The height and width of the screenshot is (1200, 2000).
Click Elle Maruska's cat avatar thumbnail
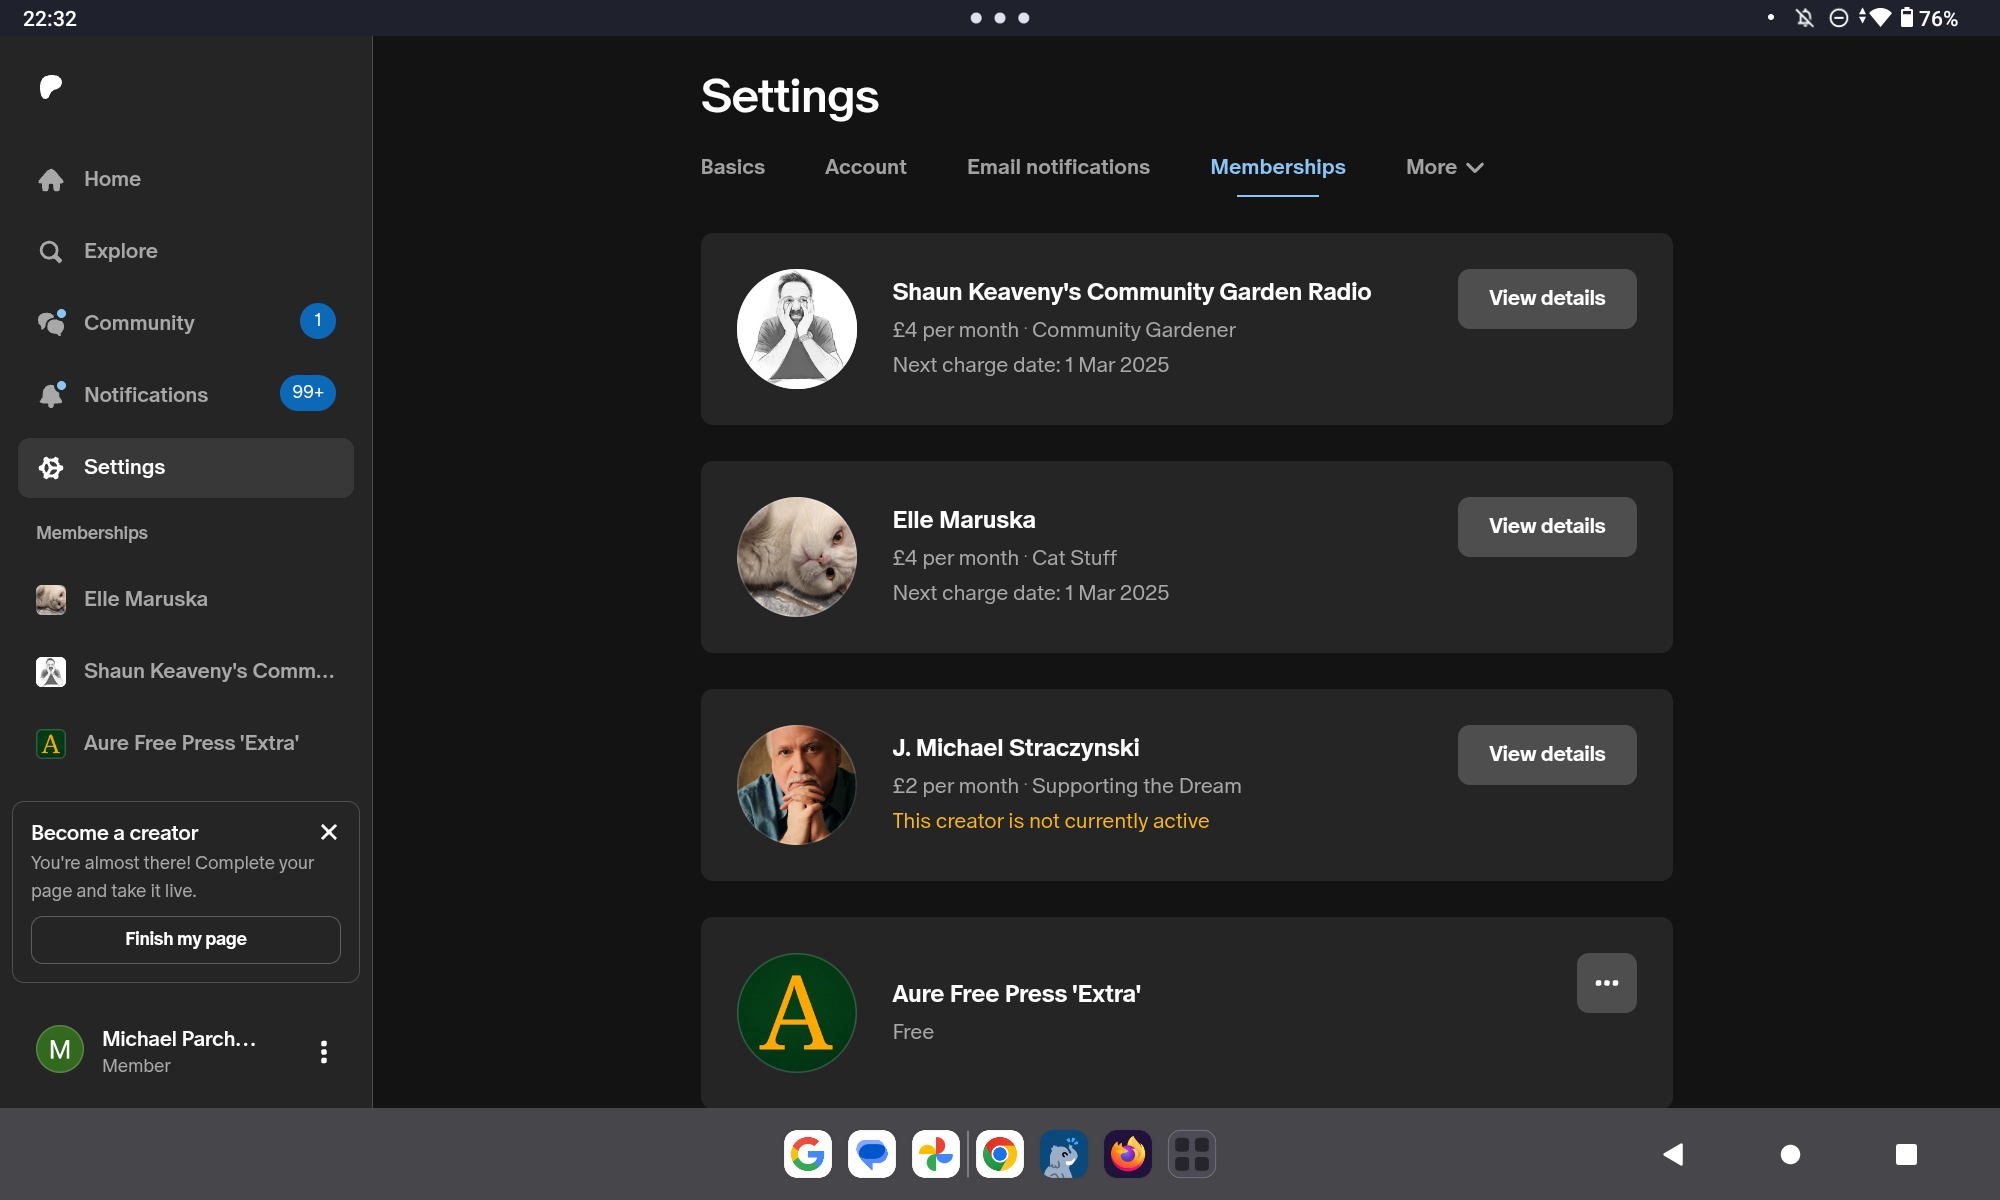pos(796,557)
